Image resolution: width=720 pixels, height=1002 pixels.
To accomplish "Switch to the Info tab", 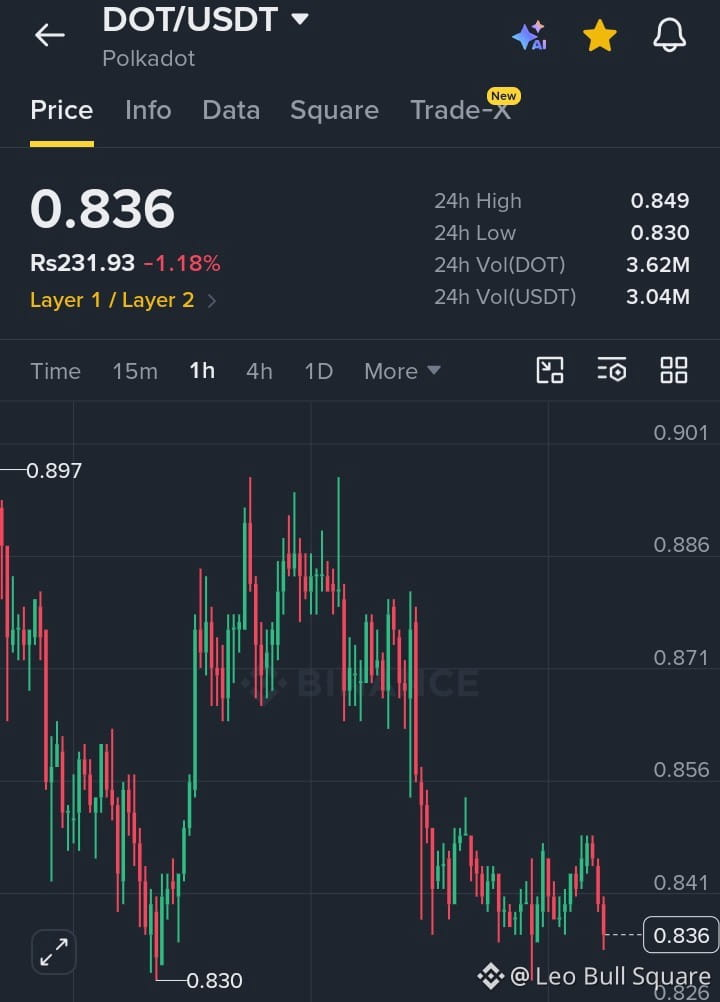I will point(148,110).
